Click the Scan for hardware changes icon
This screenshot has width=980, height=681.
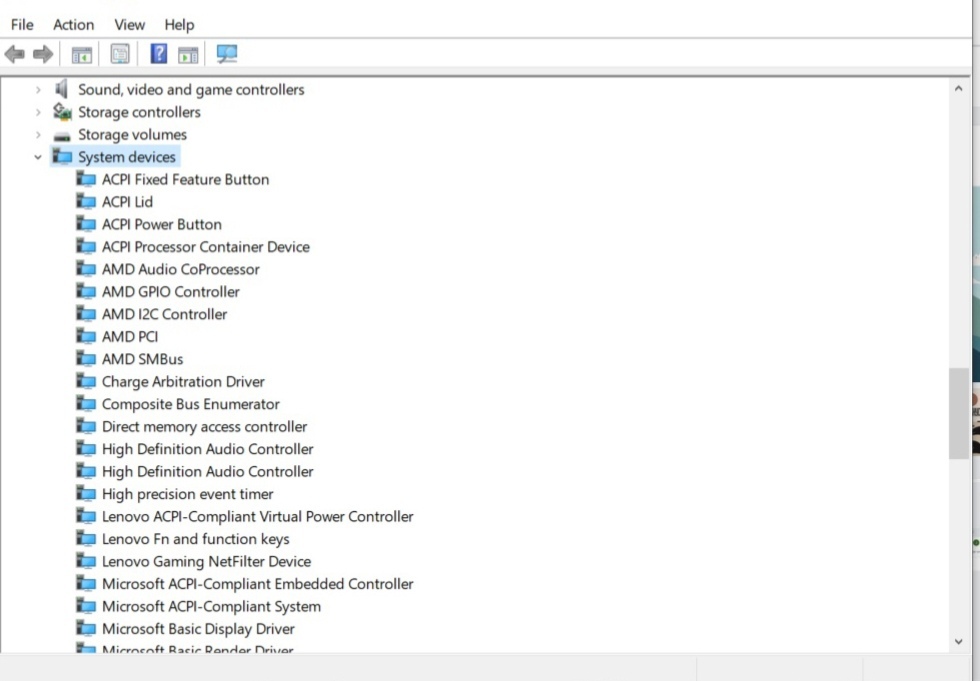226,53
